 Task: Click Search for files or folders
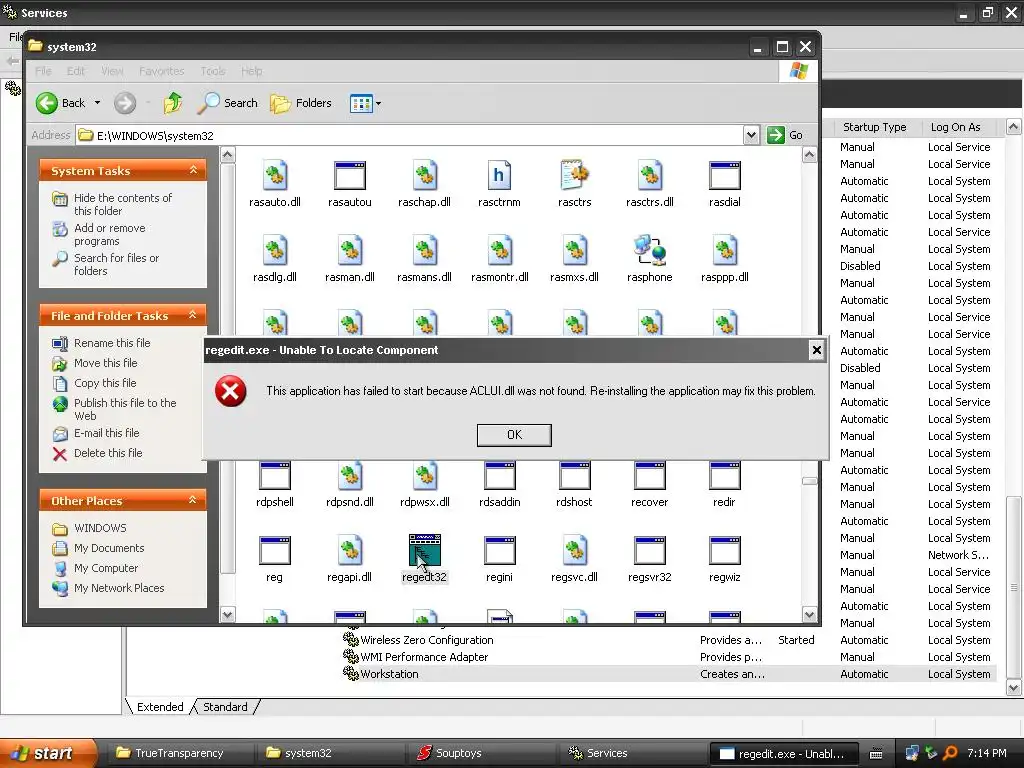click(x=116, y=264)
